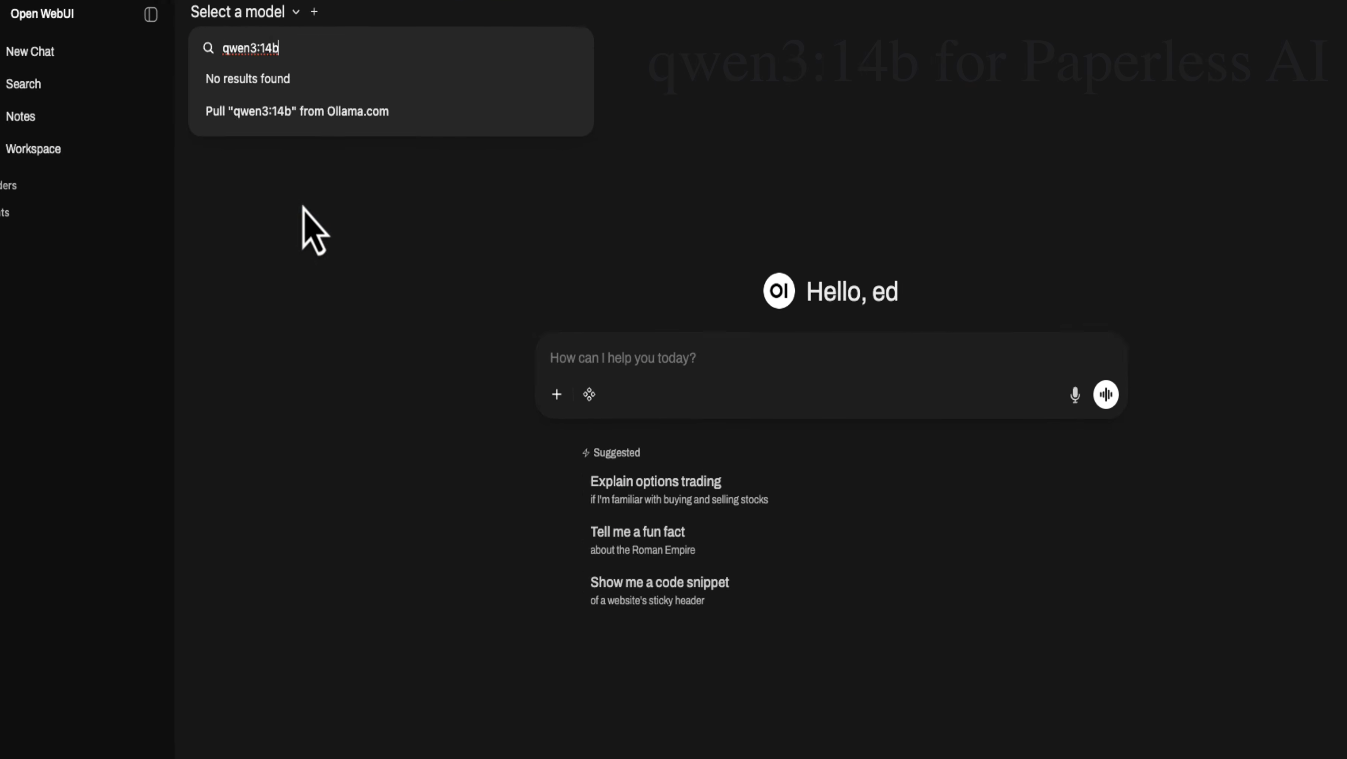Pull "qwen3:14b" from Ollama.com
Screen dimensions: 1347x759
point(297,112)
